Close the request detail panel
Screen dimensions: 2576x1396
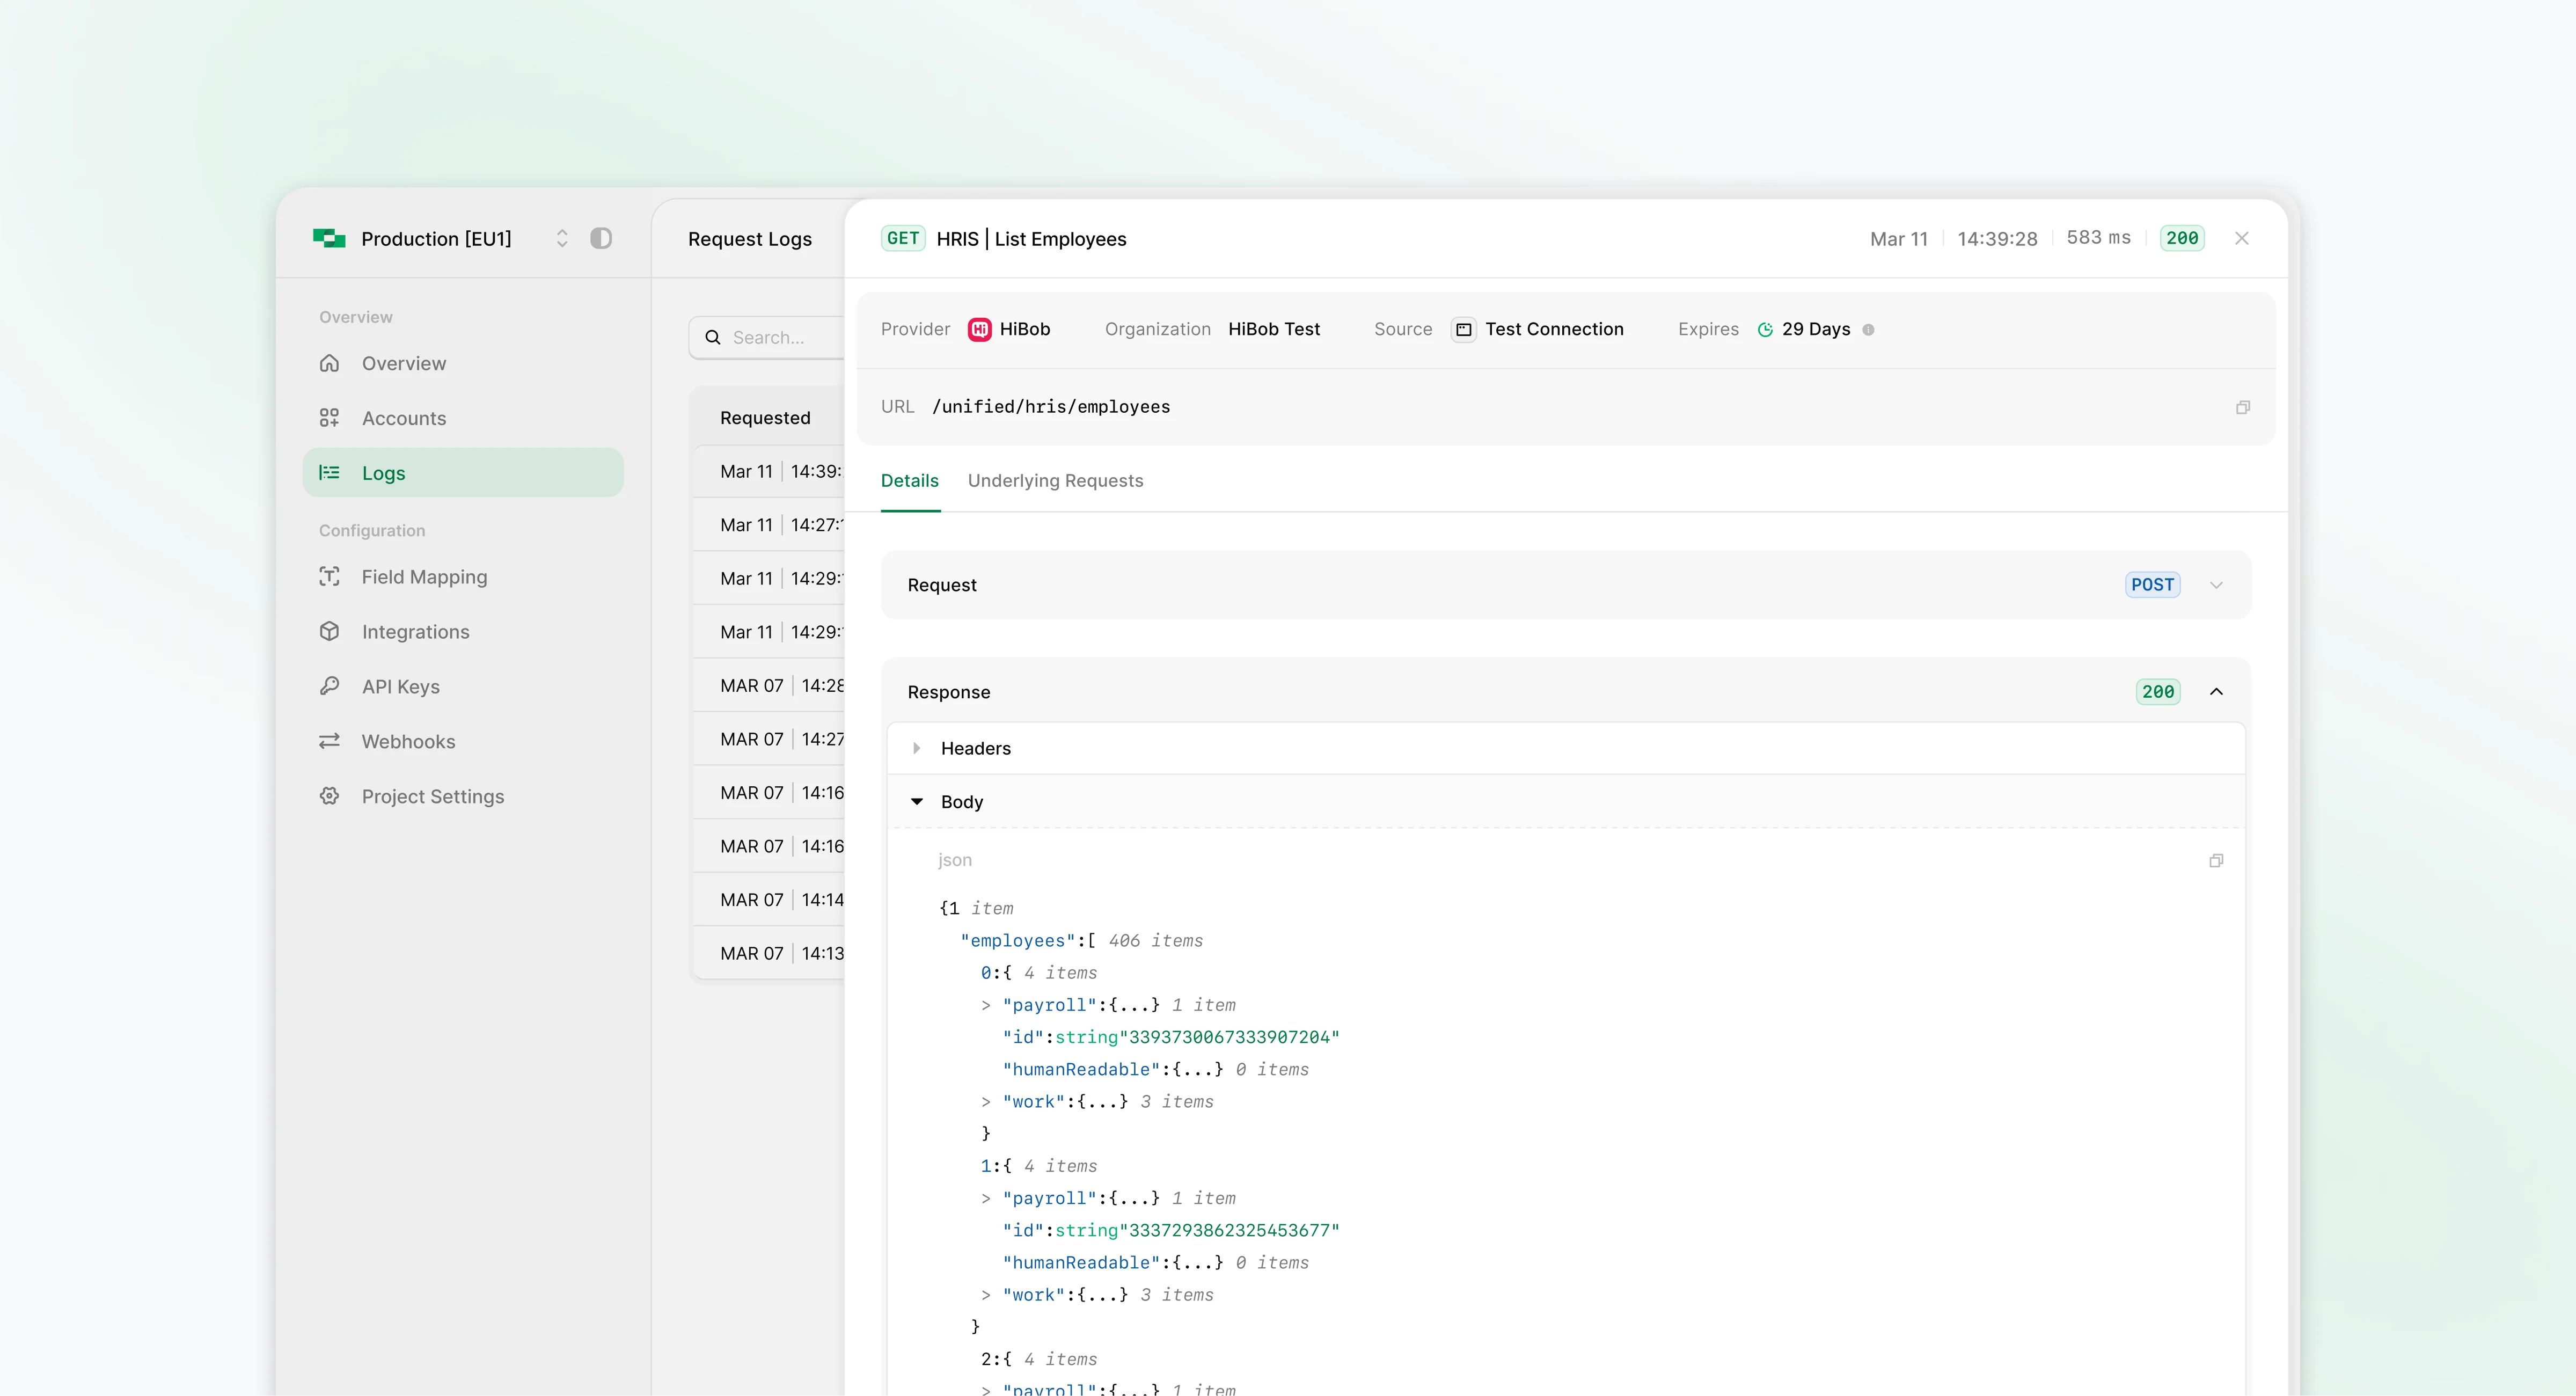[x=2241, y=239]
